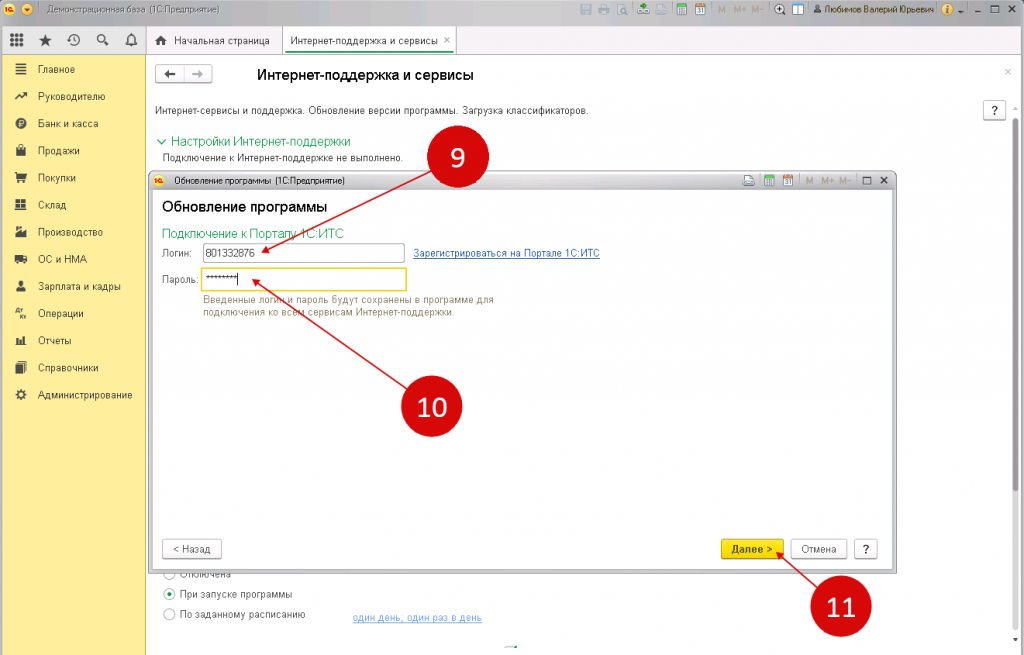This screenshot has height=655, width=1024.
Task: Click the M- memory button in main title bar
Action: pyautogui.click(x=756, y=9)
